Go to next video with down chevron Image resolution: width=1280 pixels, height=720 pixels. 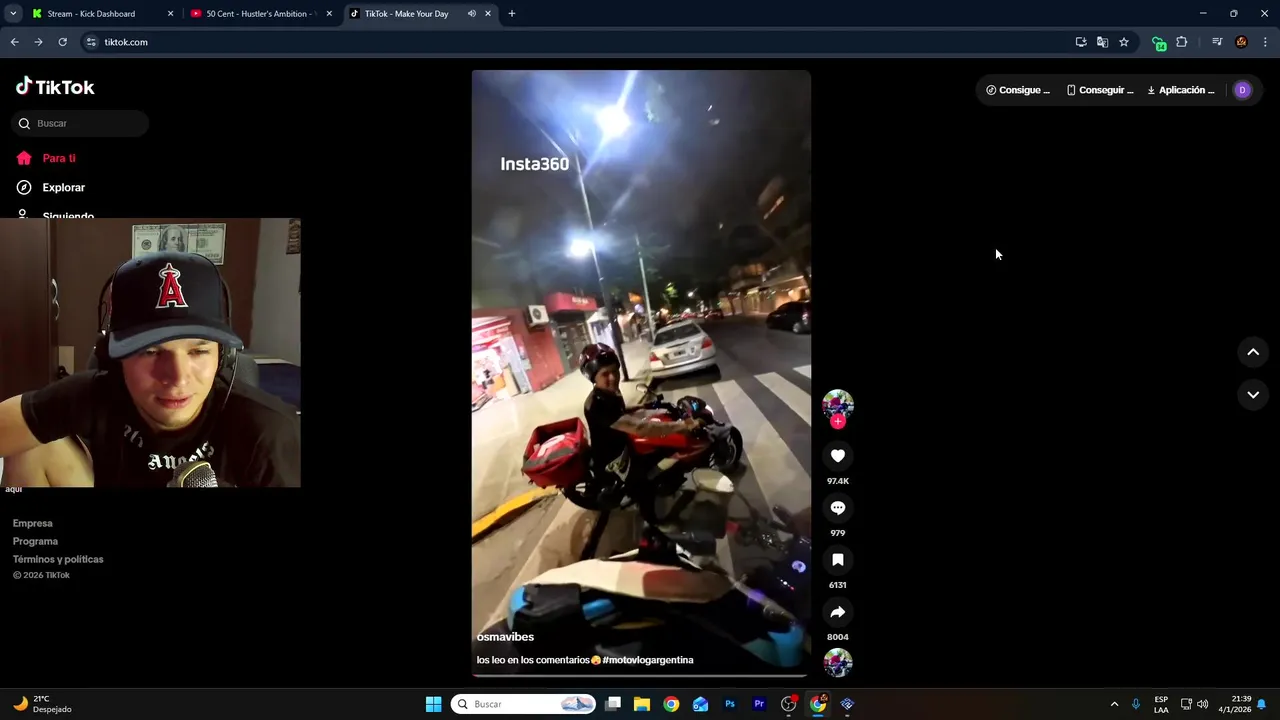[x=1253, y=395]
